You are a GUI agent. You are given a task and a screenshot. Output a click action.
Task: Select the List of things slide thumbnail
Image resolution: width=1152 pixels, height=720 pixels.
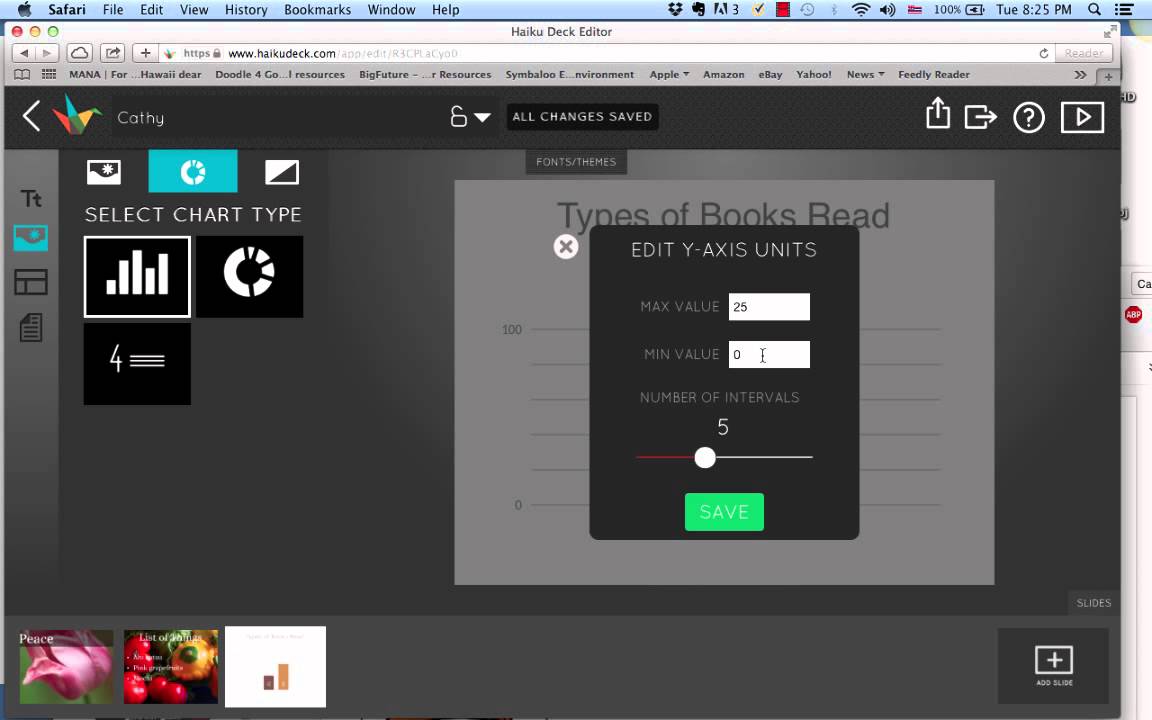[x=171, y=667]
